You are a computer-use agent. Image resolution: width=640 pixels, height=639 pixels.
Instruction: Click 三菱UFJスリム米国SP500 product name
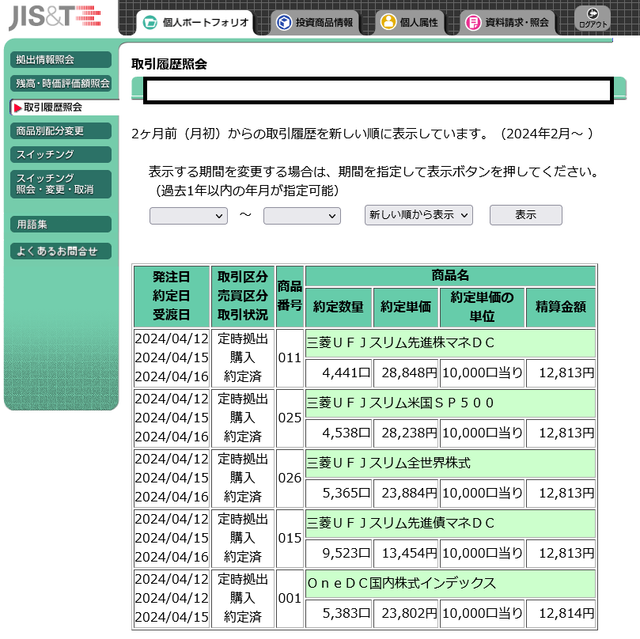[x=400, y=403]
